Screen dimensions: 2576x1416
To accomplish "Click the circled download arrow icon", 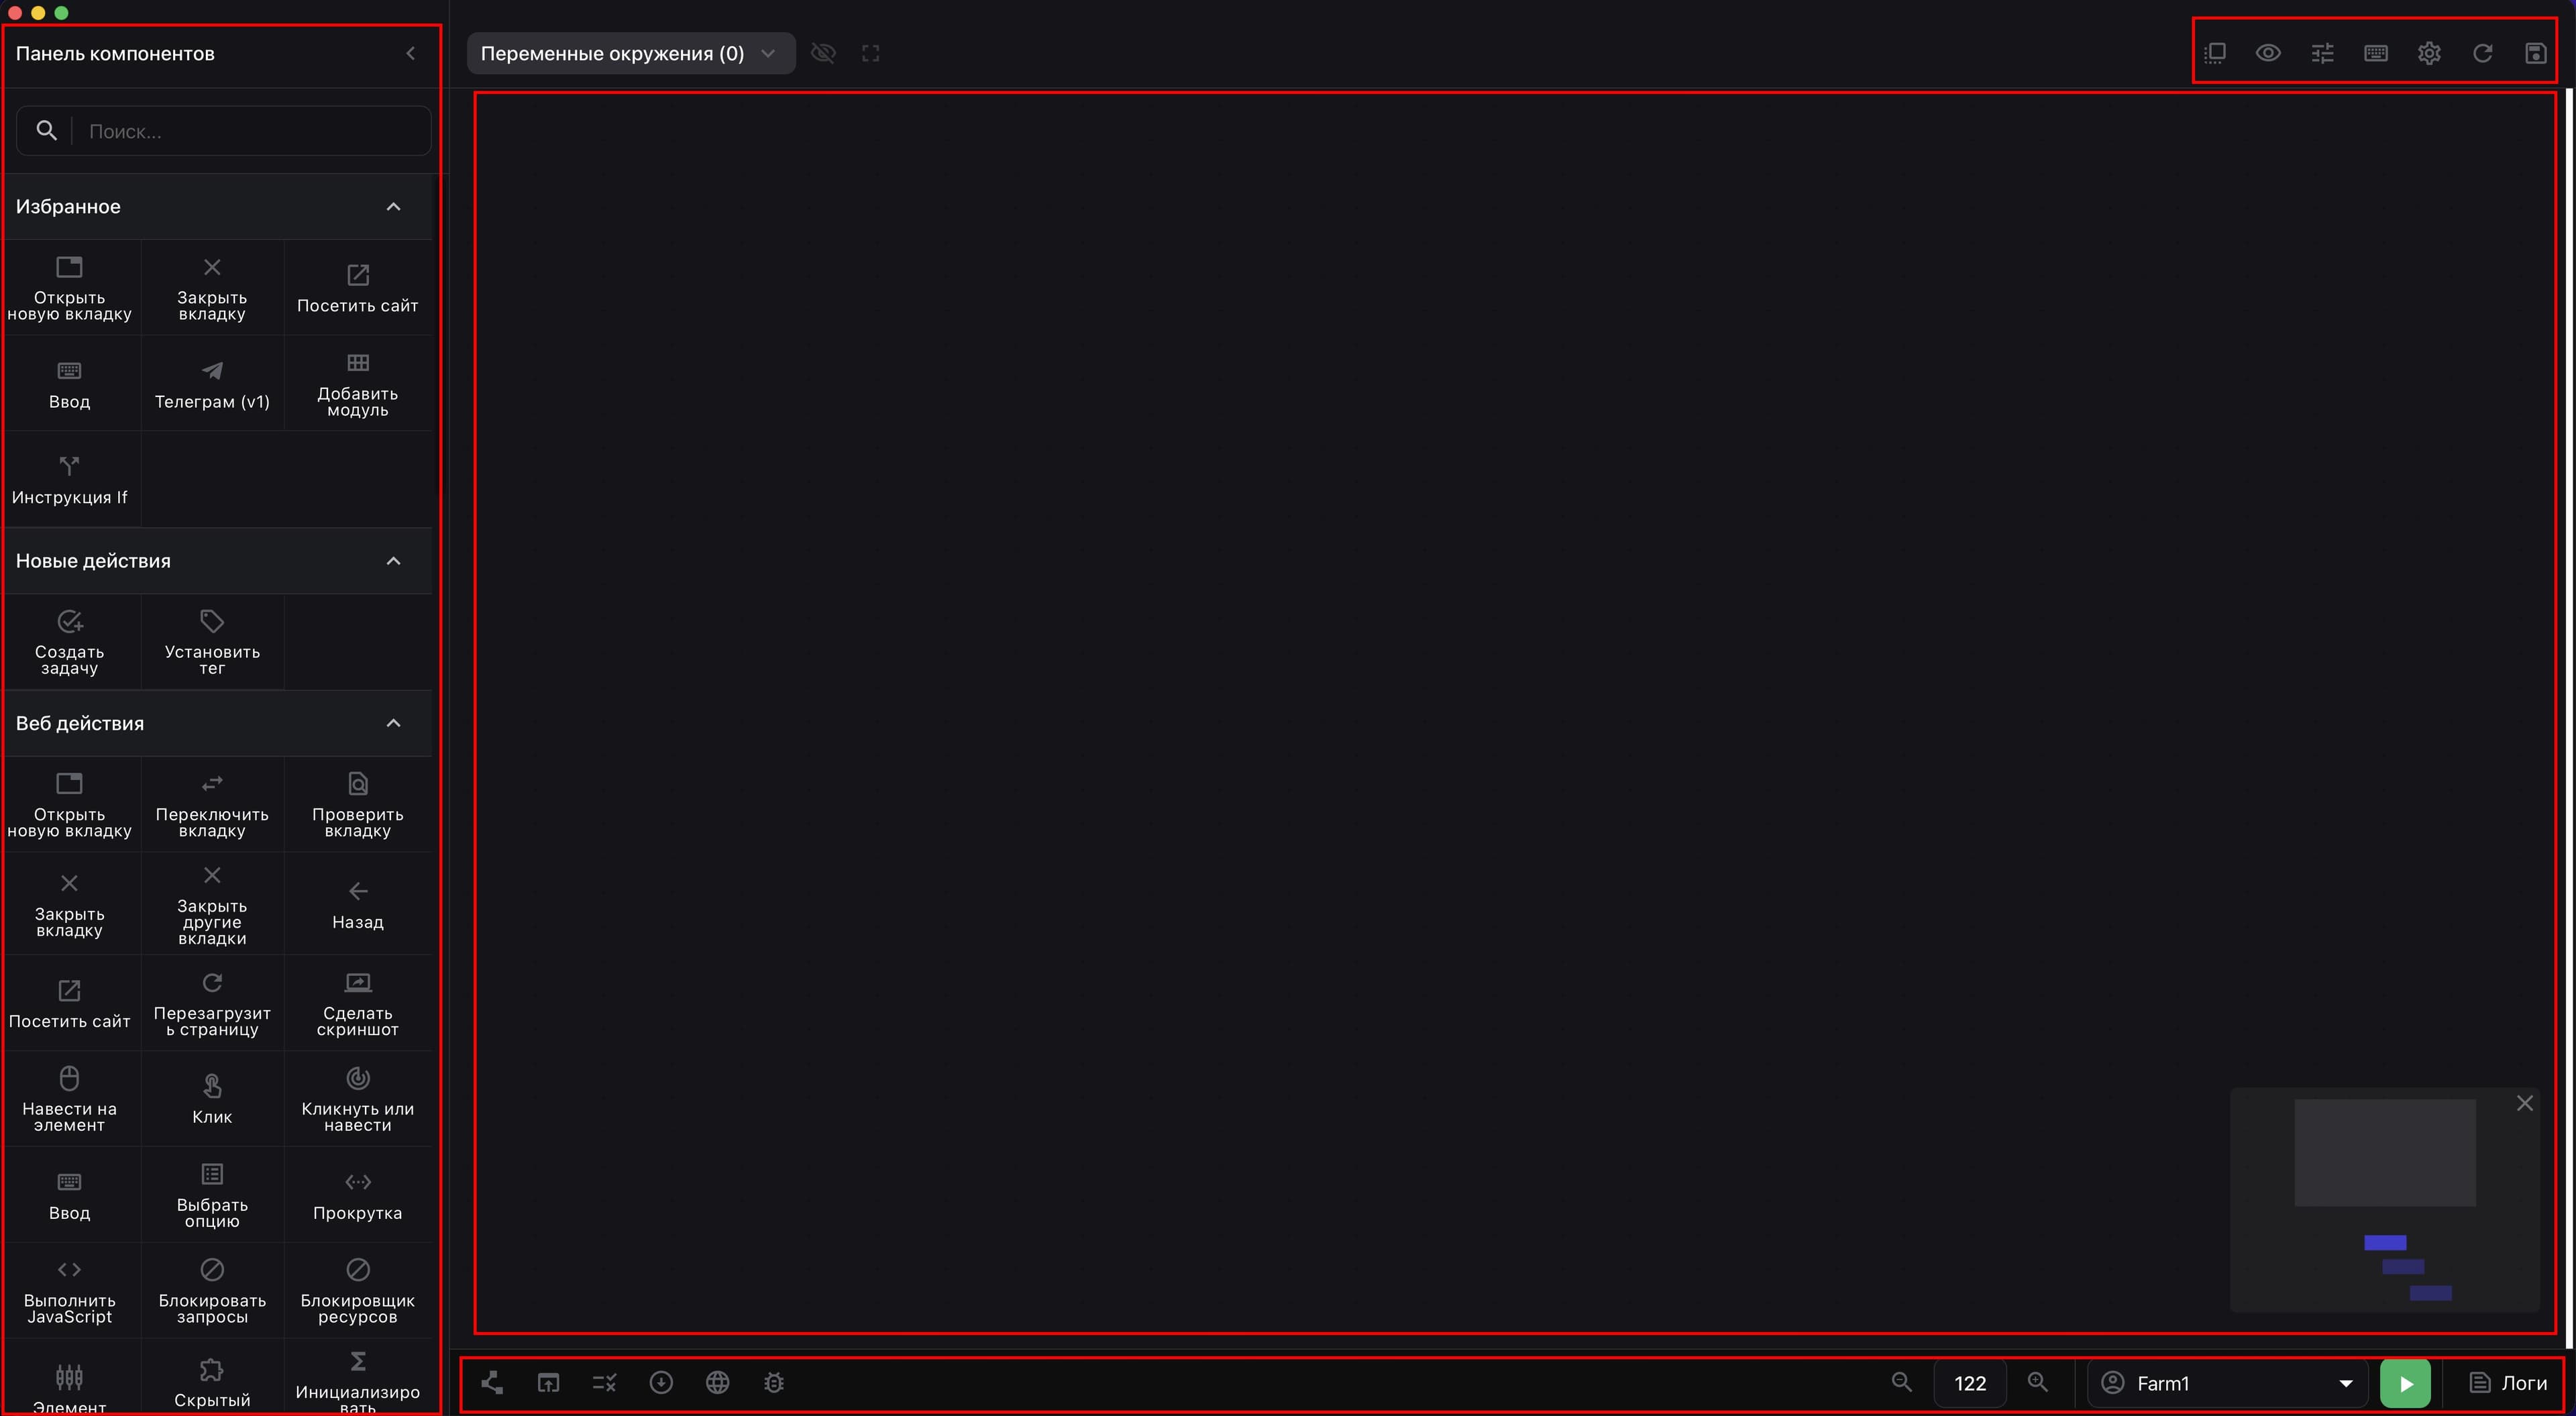I will [661, 1382].
